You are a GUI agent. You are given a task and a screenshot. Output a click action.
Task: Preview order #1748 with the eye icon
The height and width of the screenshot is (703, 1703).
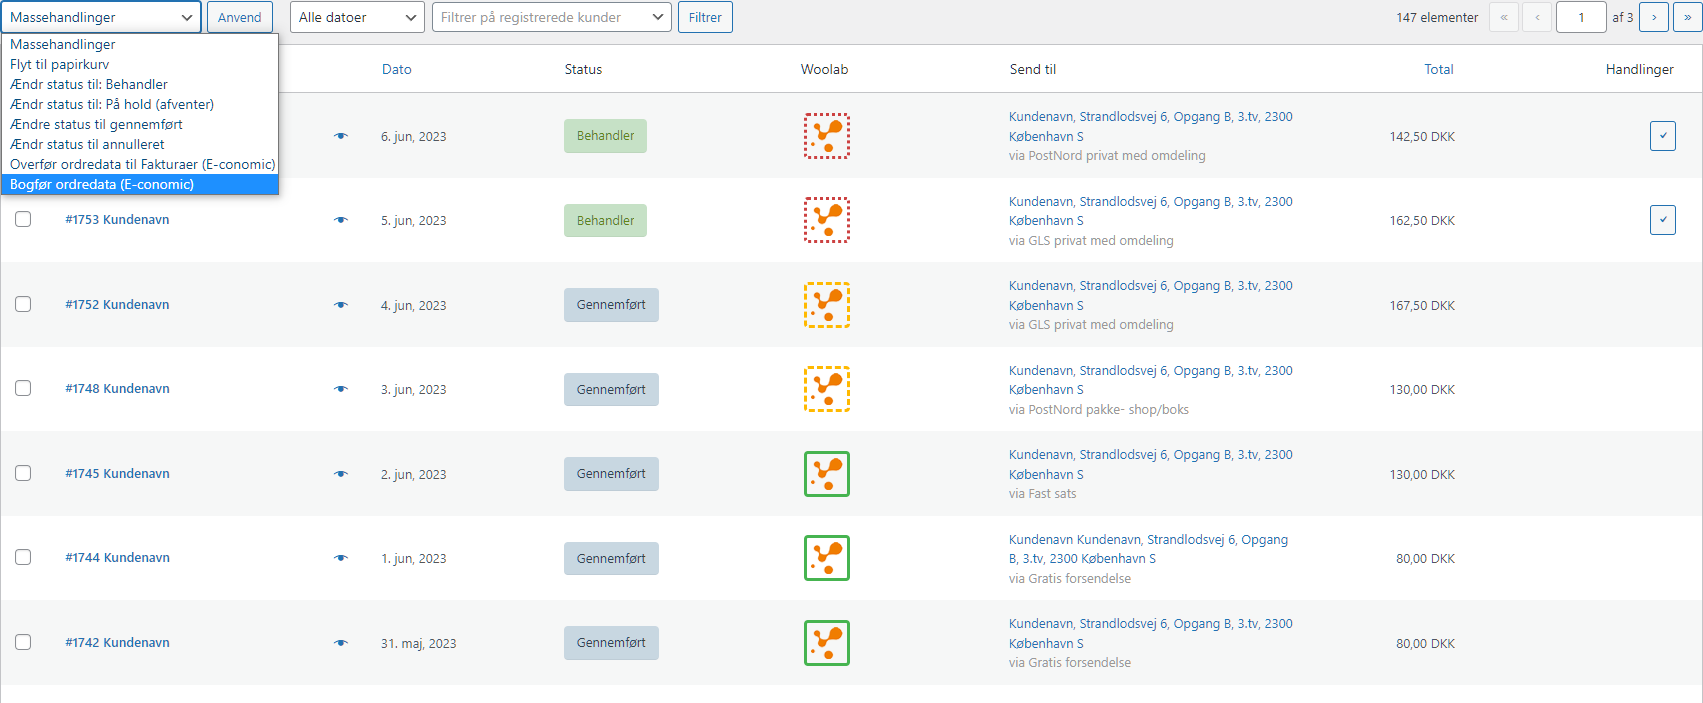pyautogui.click(x=341, y=389)
